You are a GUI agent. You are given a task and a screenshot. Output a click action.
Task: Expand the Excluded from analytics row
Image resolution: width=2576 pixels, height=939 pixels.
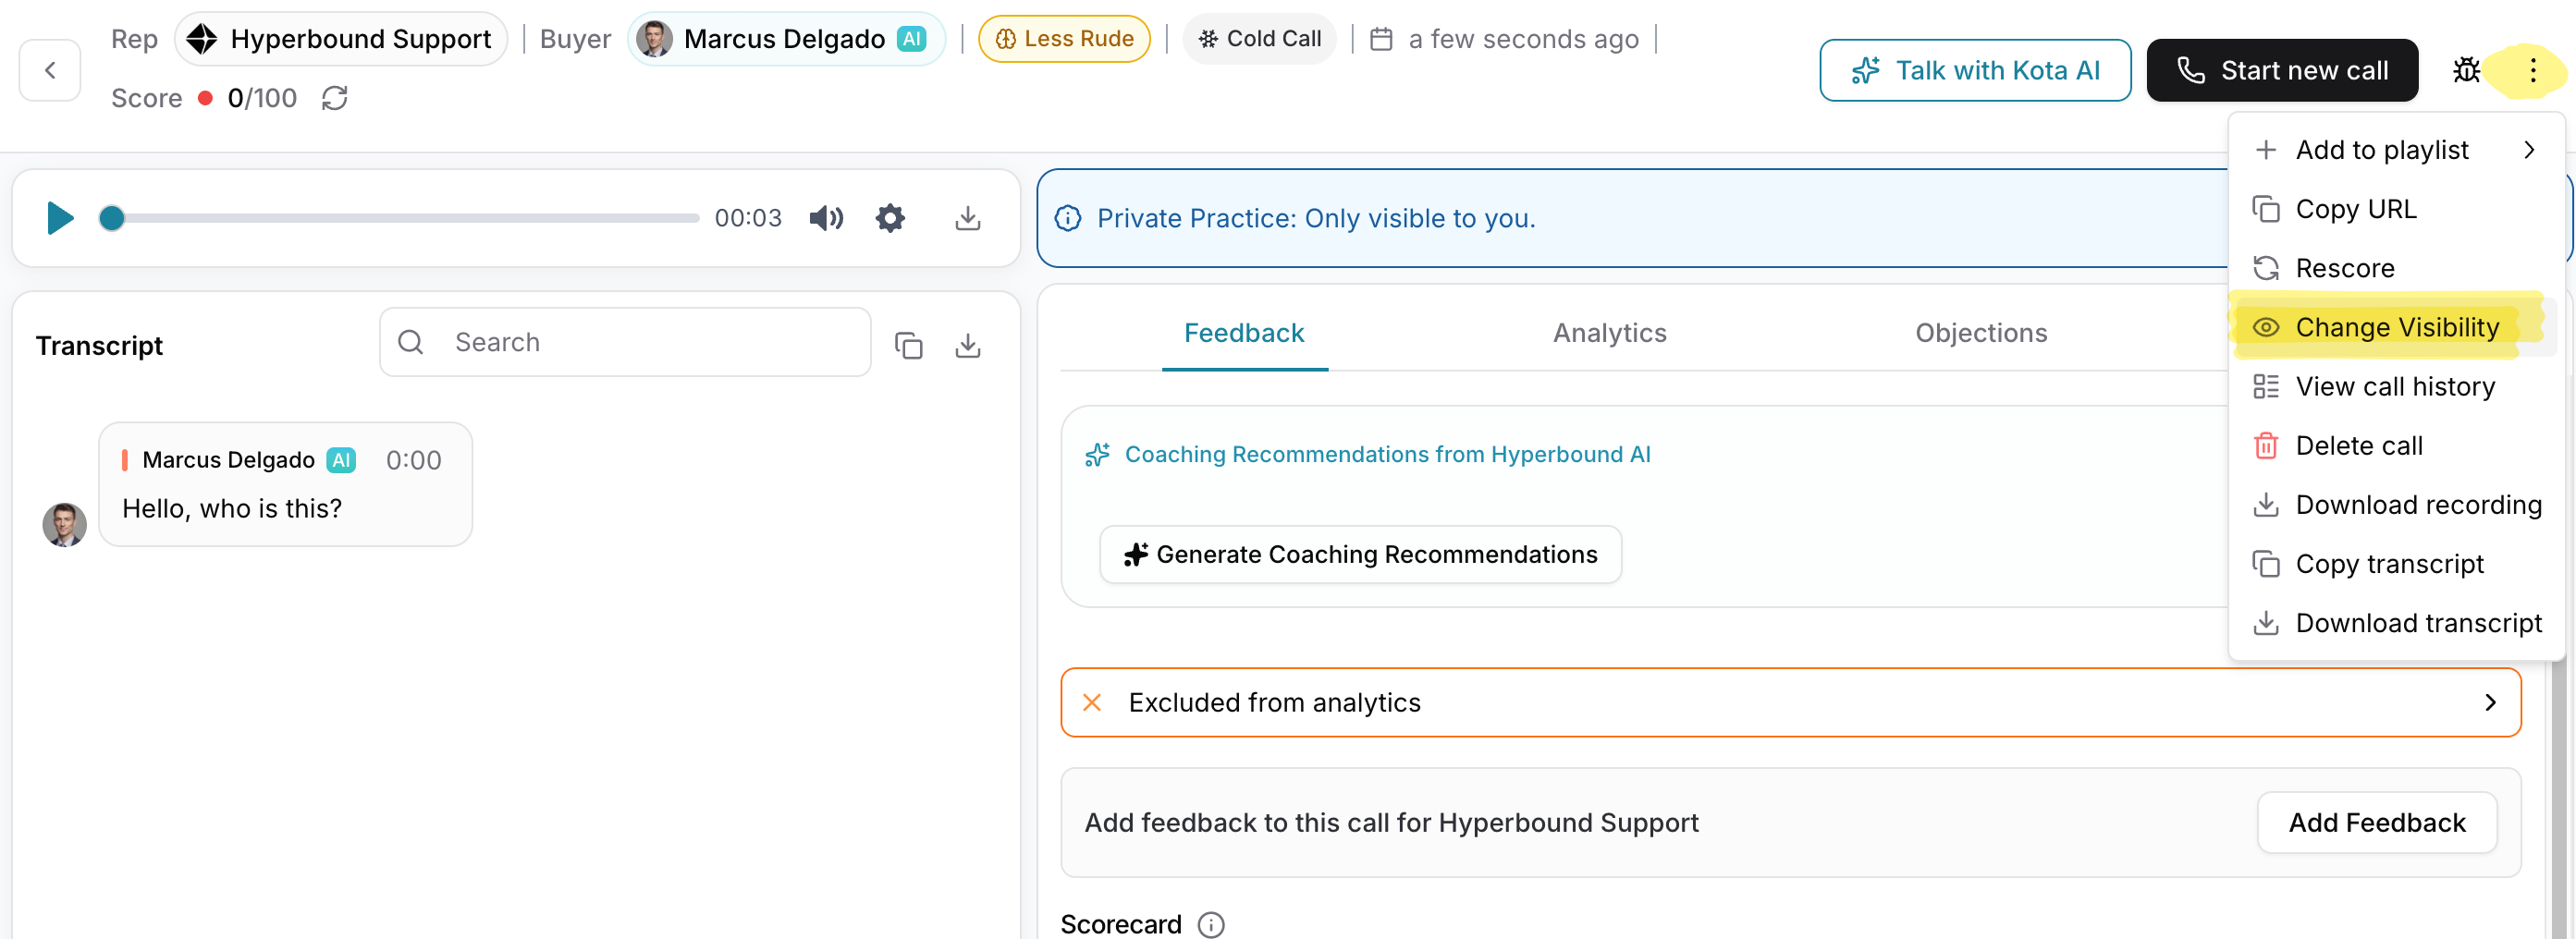tap(1790, 703)
